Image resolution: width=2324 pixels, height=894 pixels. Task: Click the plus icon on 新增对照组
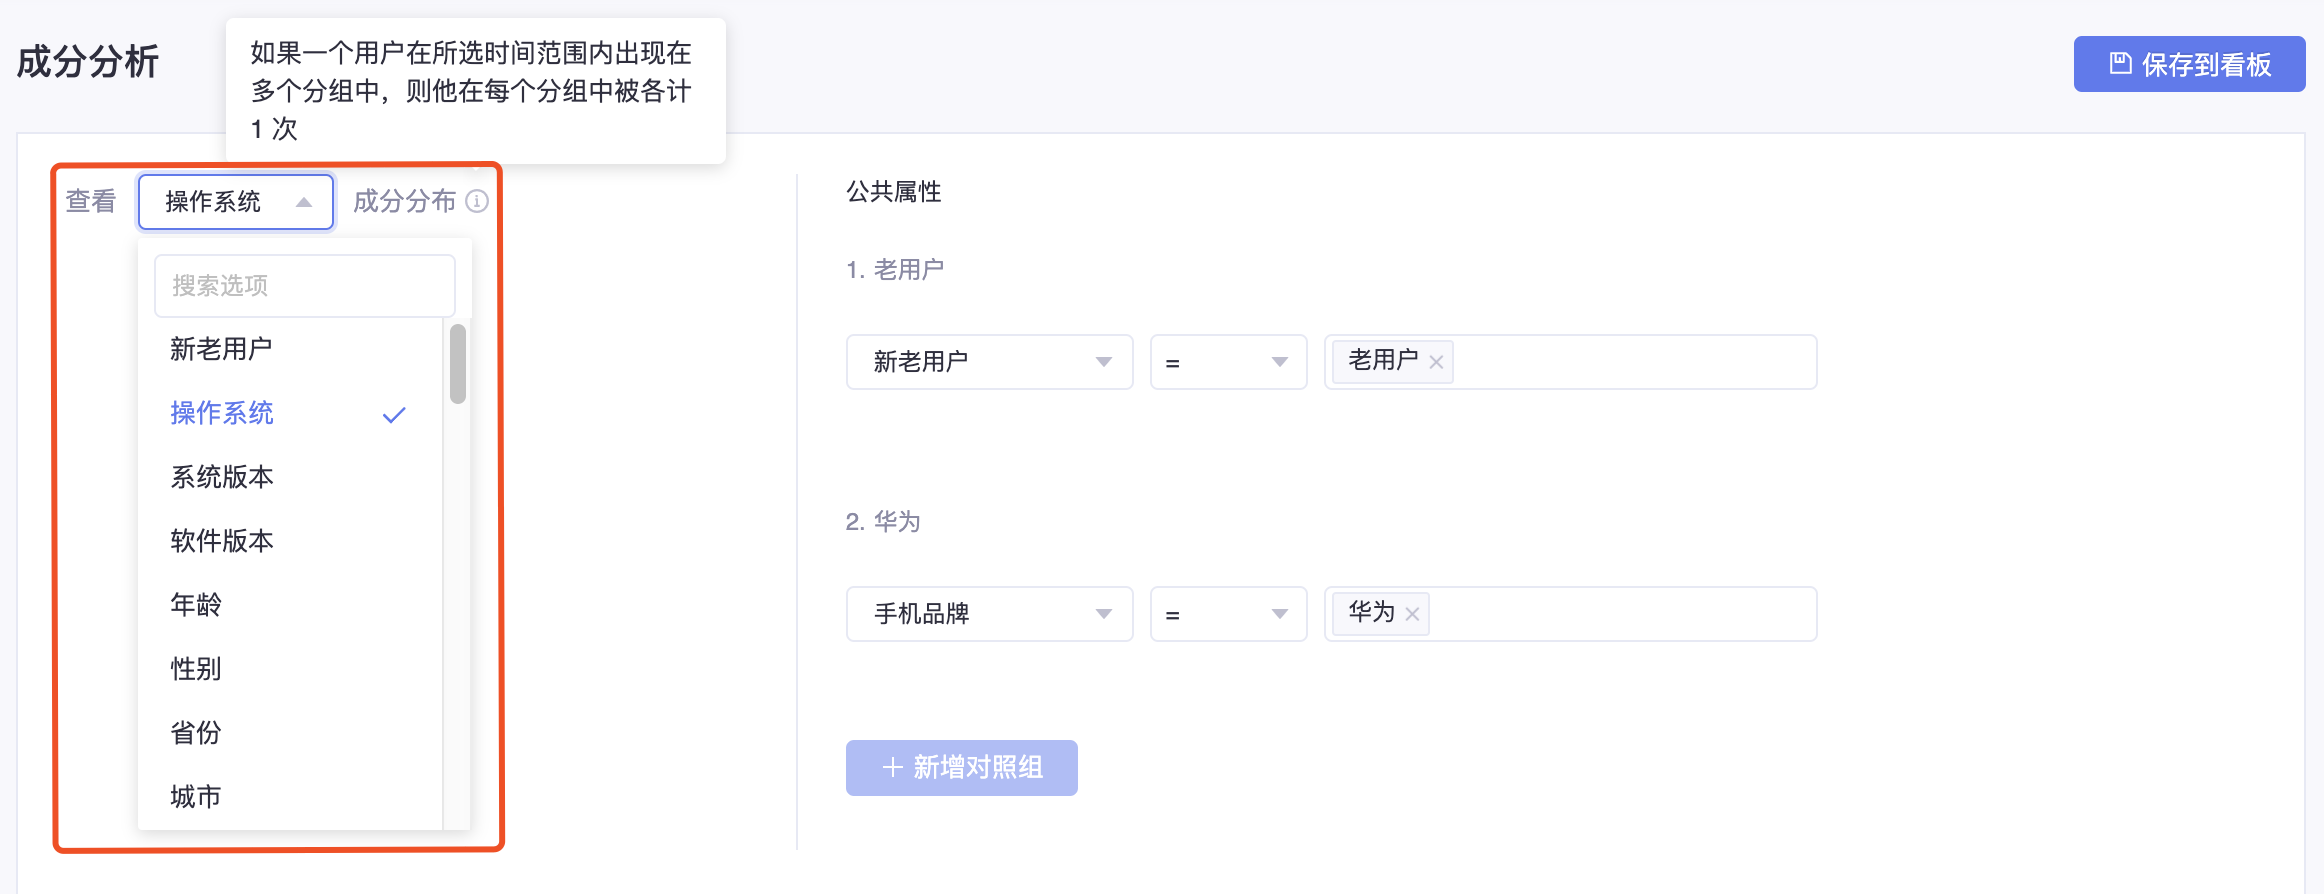coord(893,767)
